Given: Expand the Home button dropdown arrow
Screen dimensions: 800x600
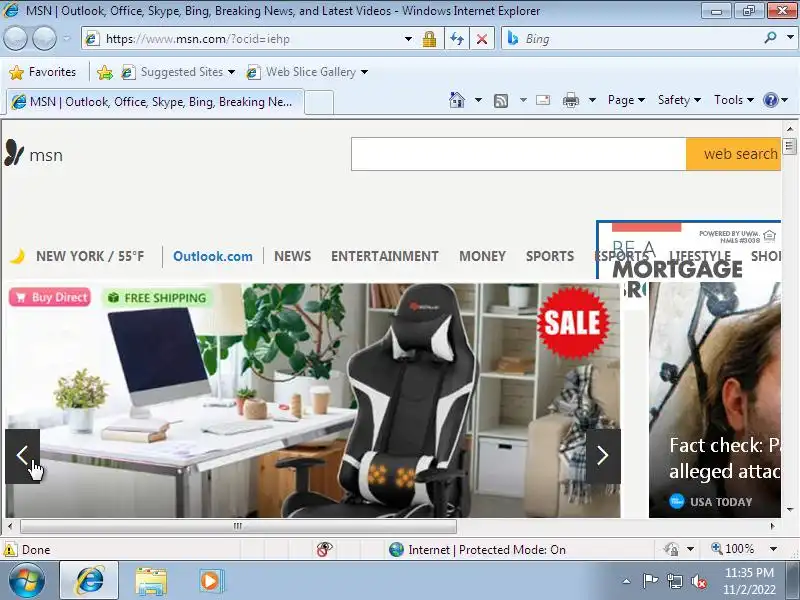Looking at the screenshot, I should point(478,100).
